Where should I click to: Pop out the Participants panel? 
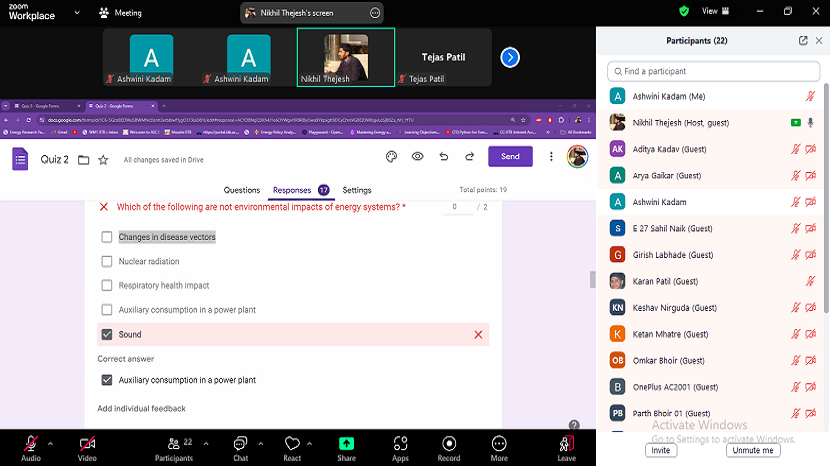pos(803,41)
